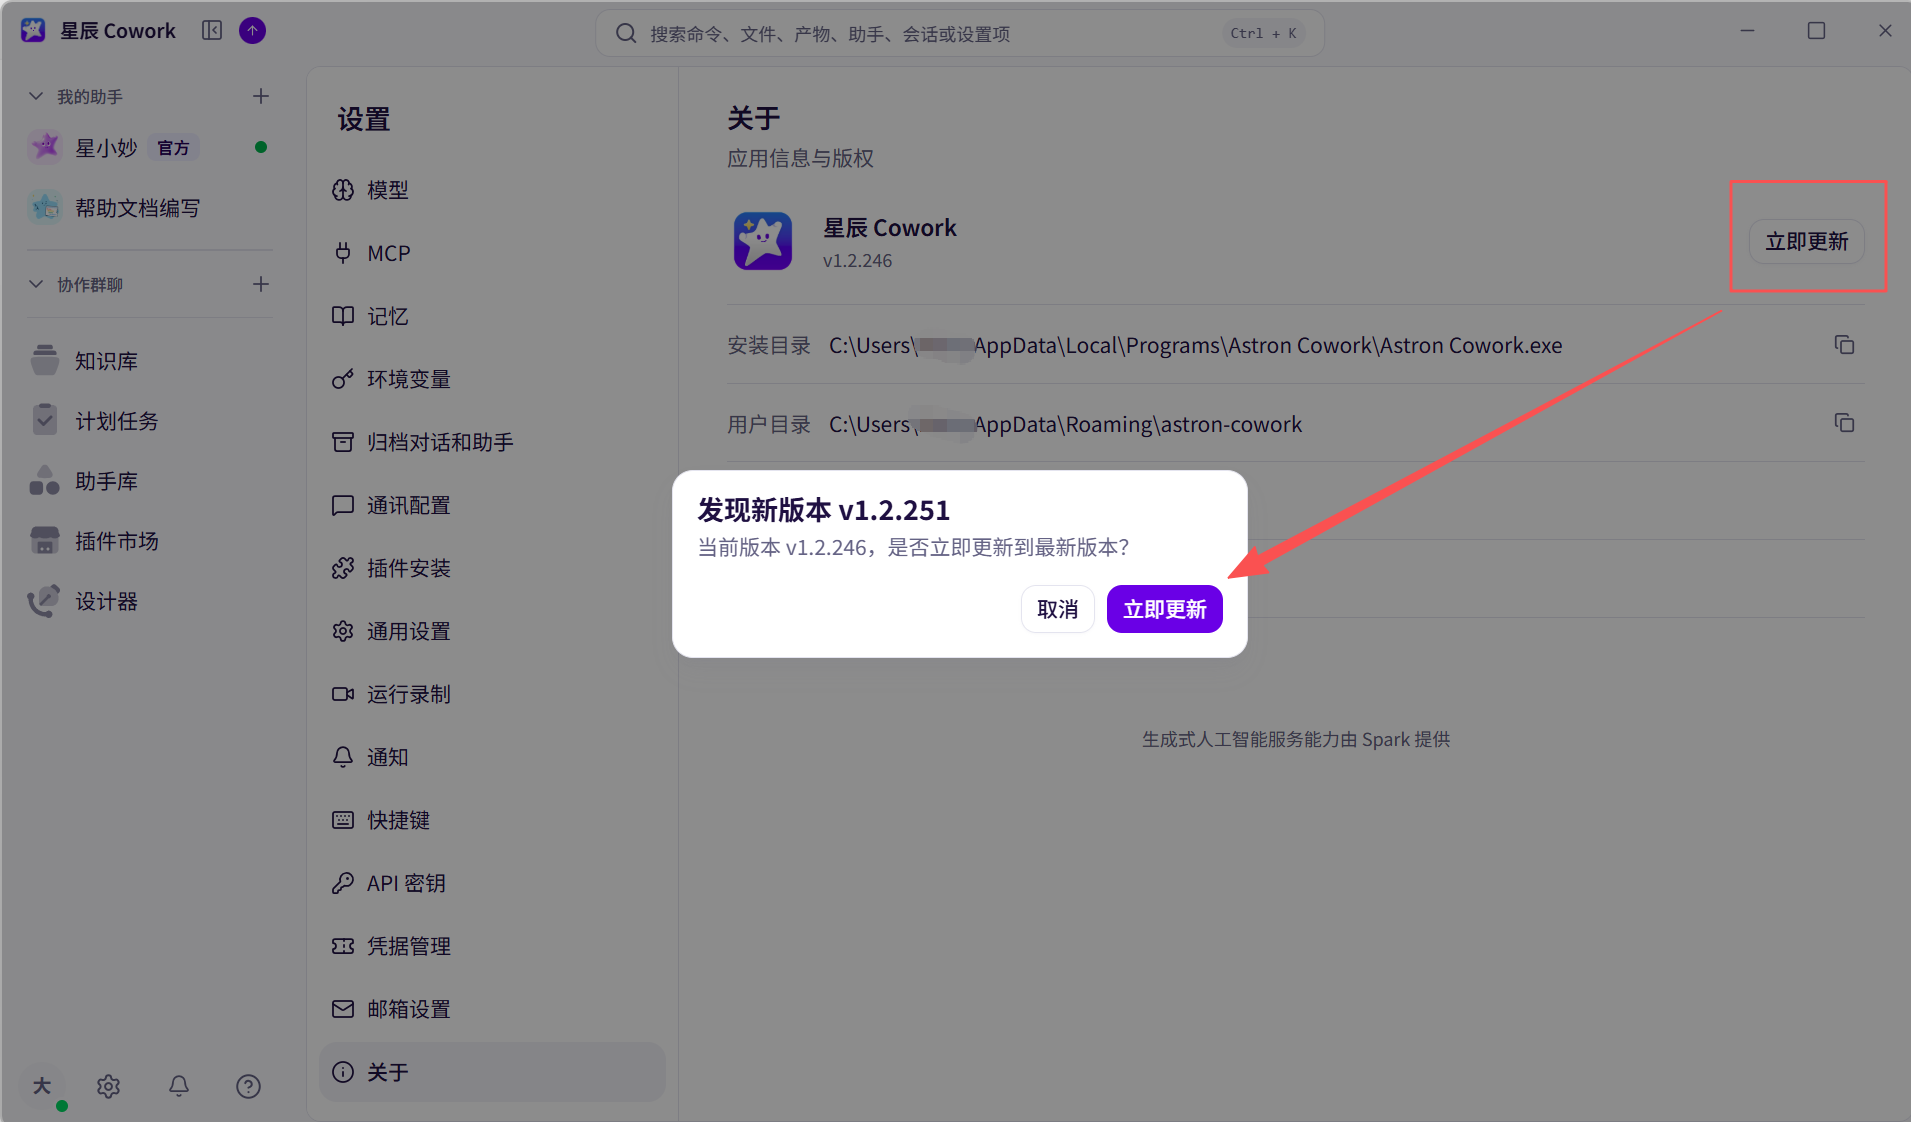Open 设计器 from sidebar

tap(150, 601)
